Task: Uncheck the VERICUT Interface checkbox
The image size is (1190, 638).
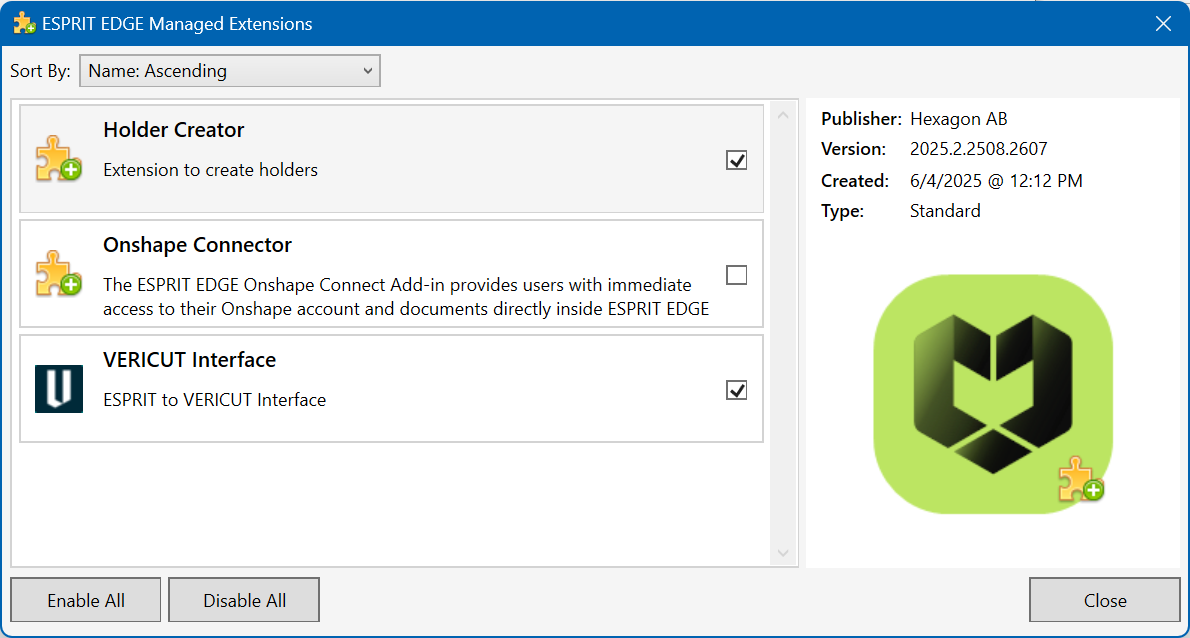Action: coord(736,390)
